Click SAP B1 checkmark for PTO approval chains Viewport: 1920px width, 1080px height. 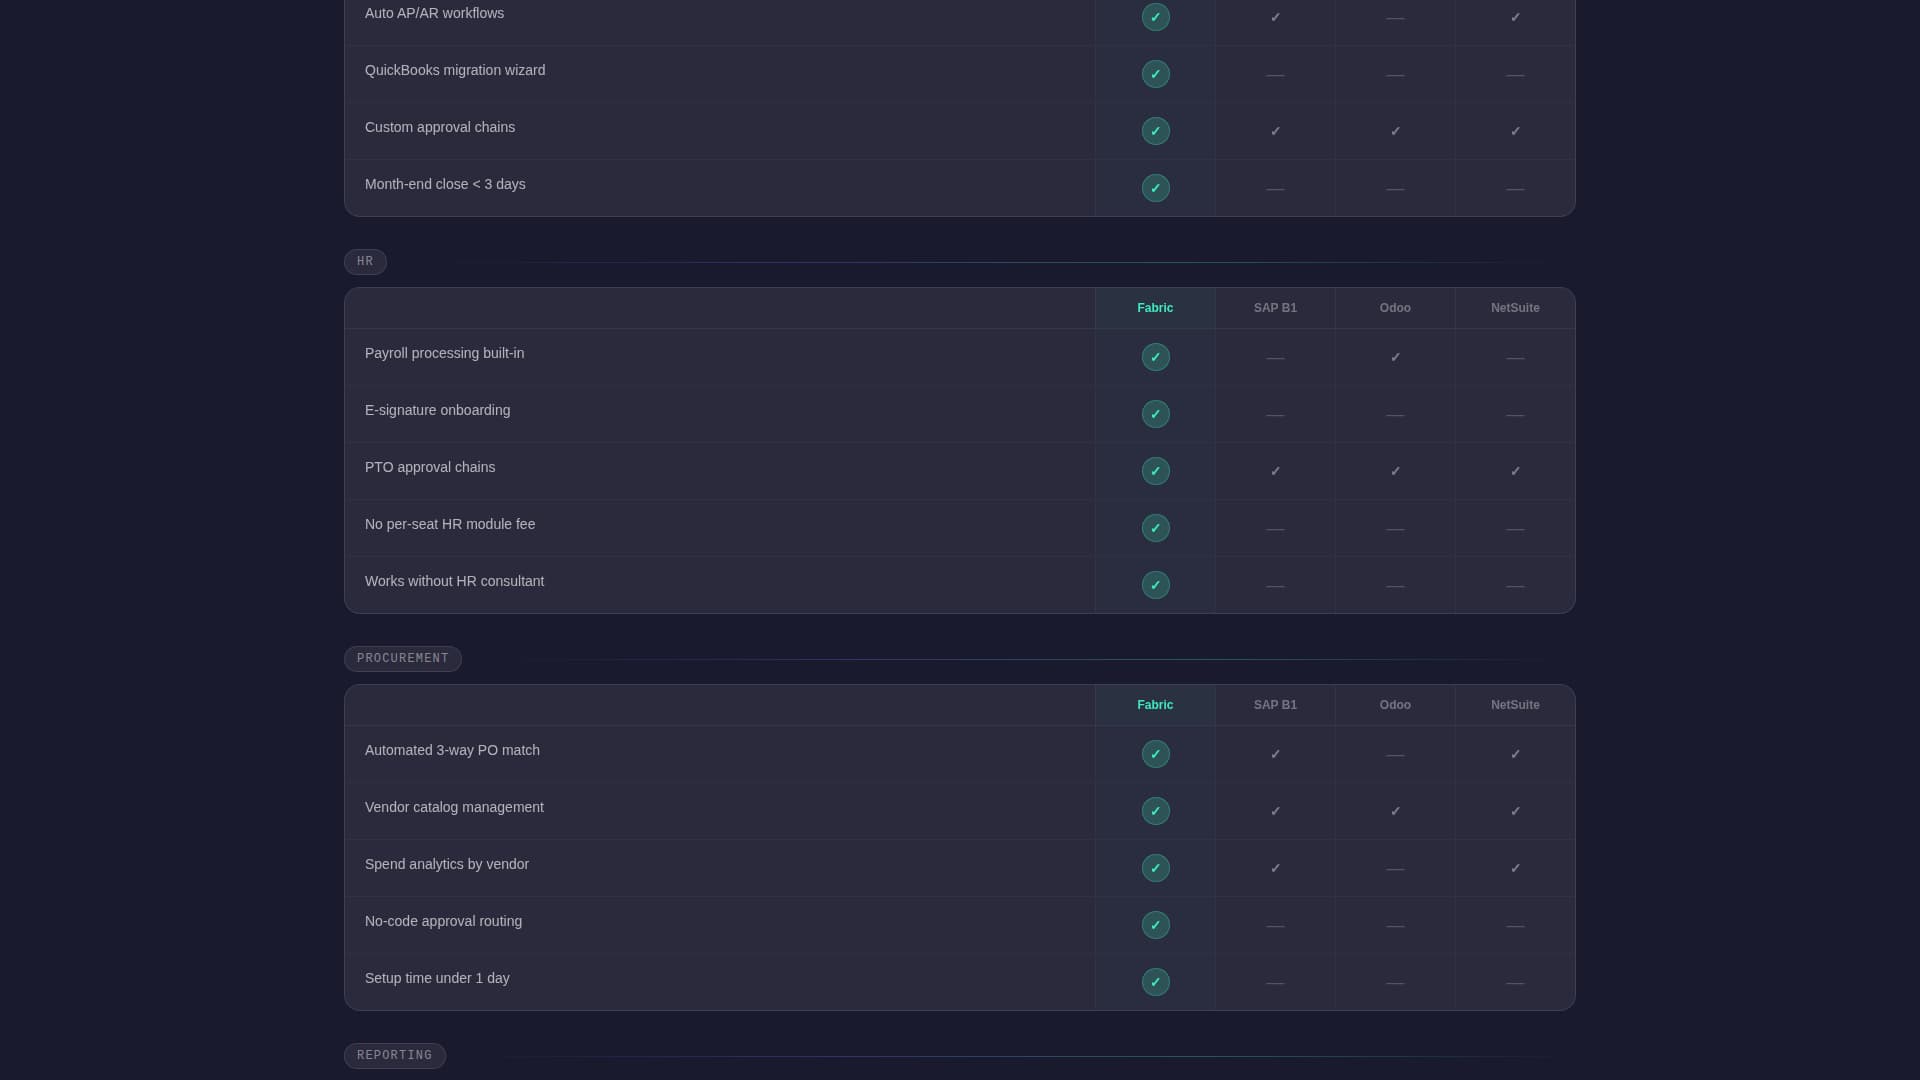(1275, 471)
